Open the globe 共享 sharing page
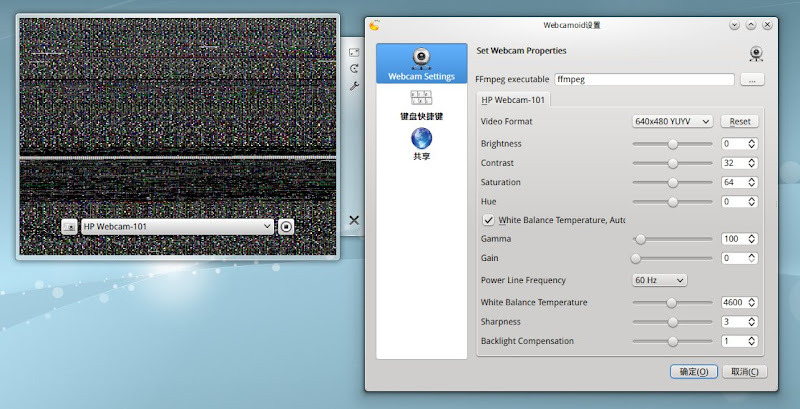 click(x=421, y=144)
